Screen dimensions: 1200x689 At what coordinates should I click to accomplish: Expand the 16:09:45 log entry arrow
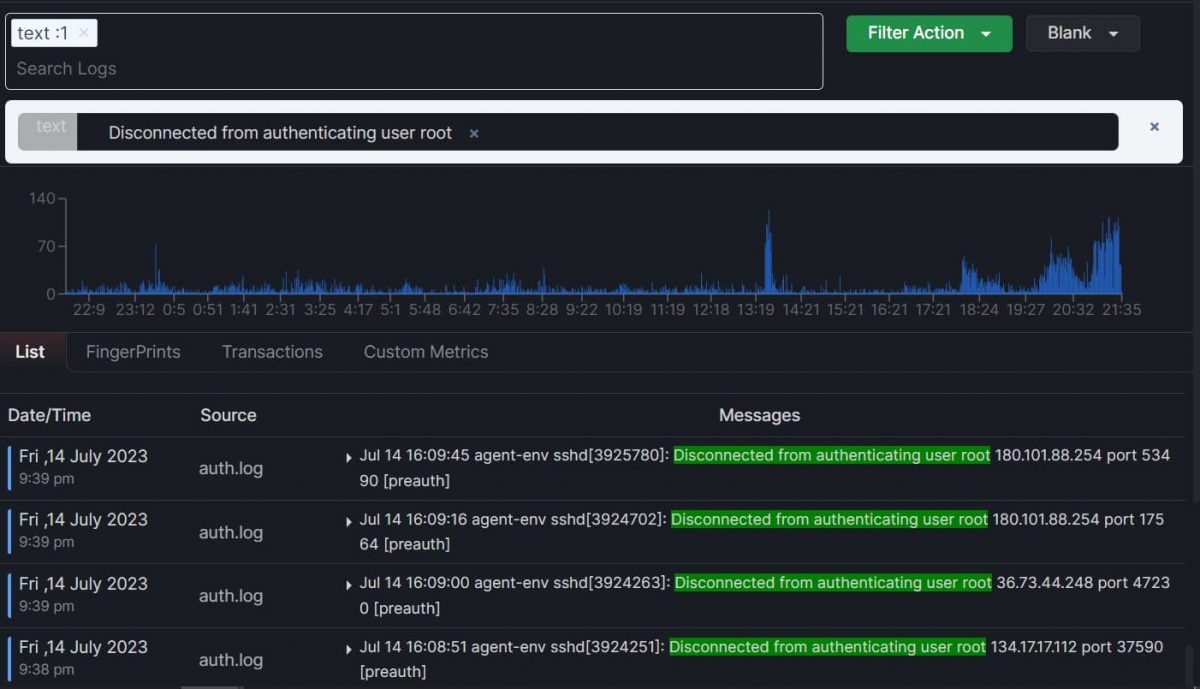tap(349, 456)
